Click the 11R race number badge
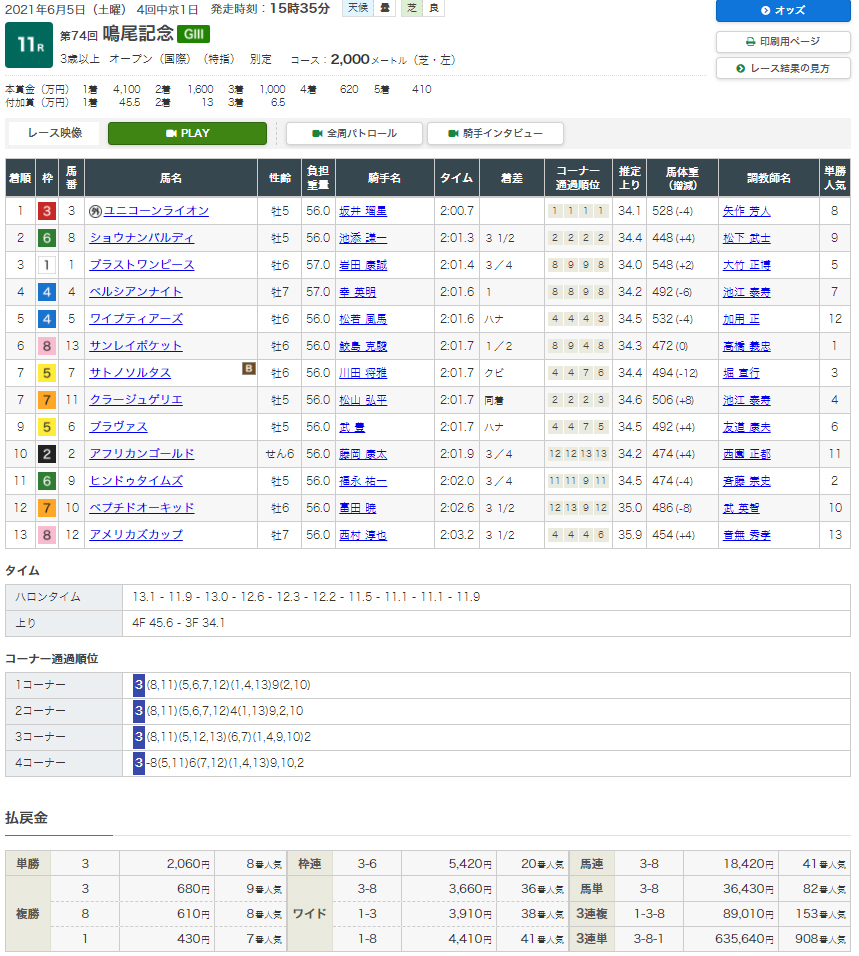 pyautogui.click(x=27, y=44)
